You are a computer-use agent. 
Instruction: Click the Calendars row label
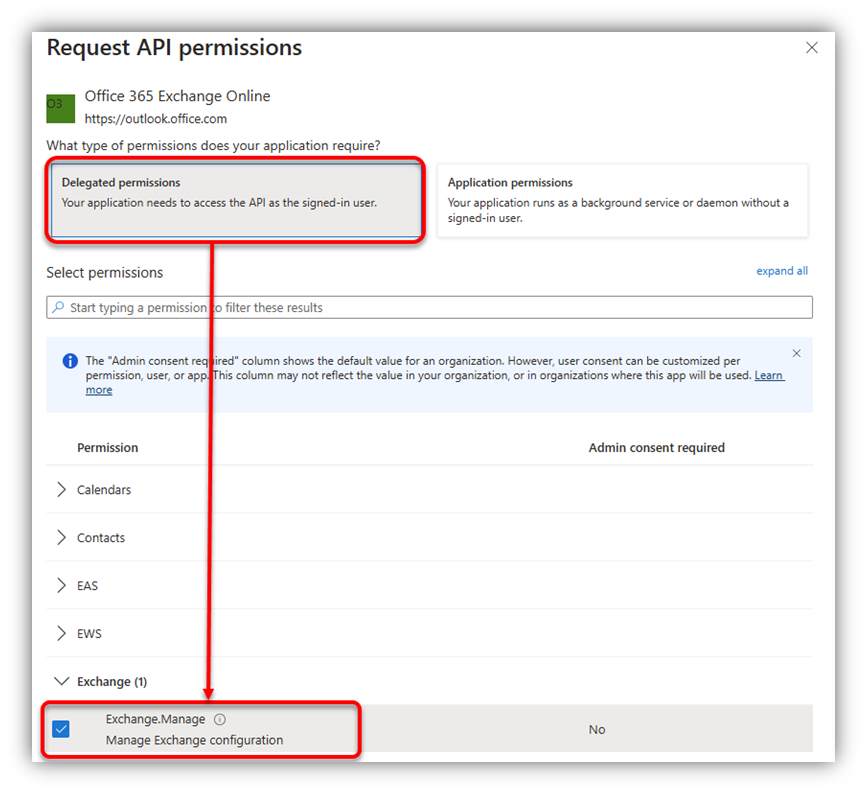coord(104,490)
